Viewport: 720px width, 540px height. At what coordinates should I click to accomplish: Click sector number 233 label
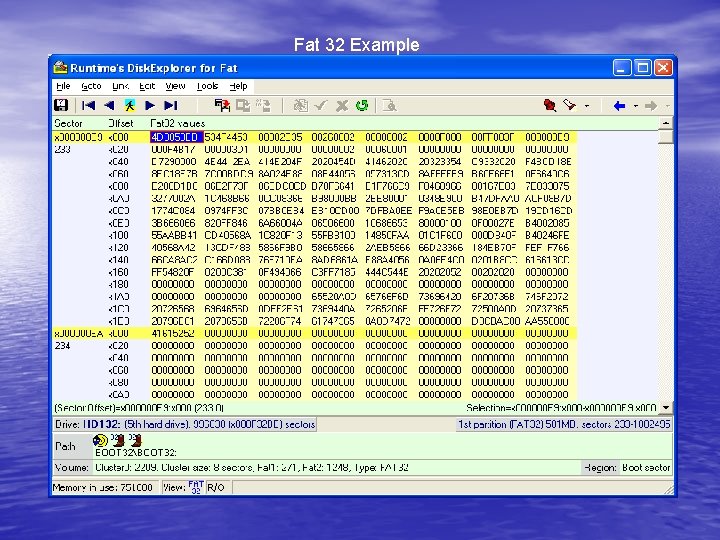click(x=62, y=149)
